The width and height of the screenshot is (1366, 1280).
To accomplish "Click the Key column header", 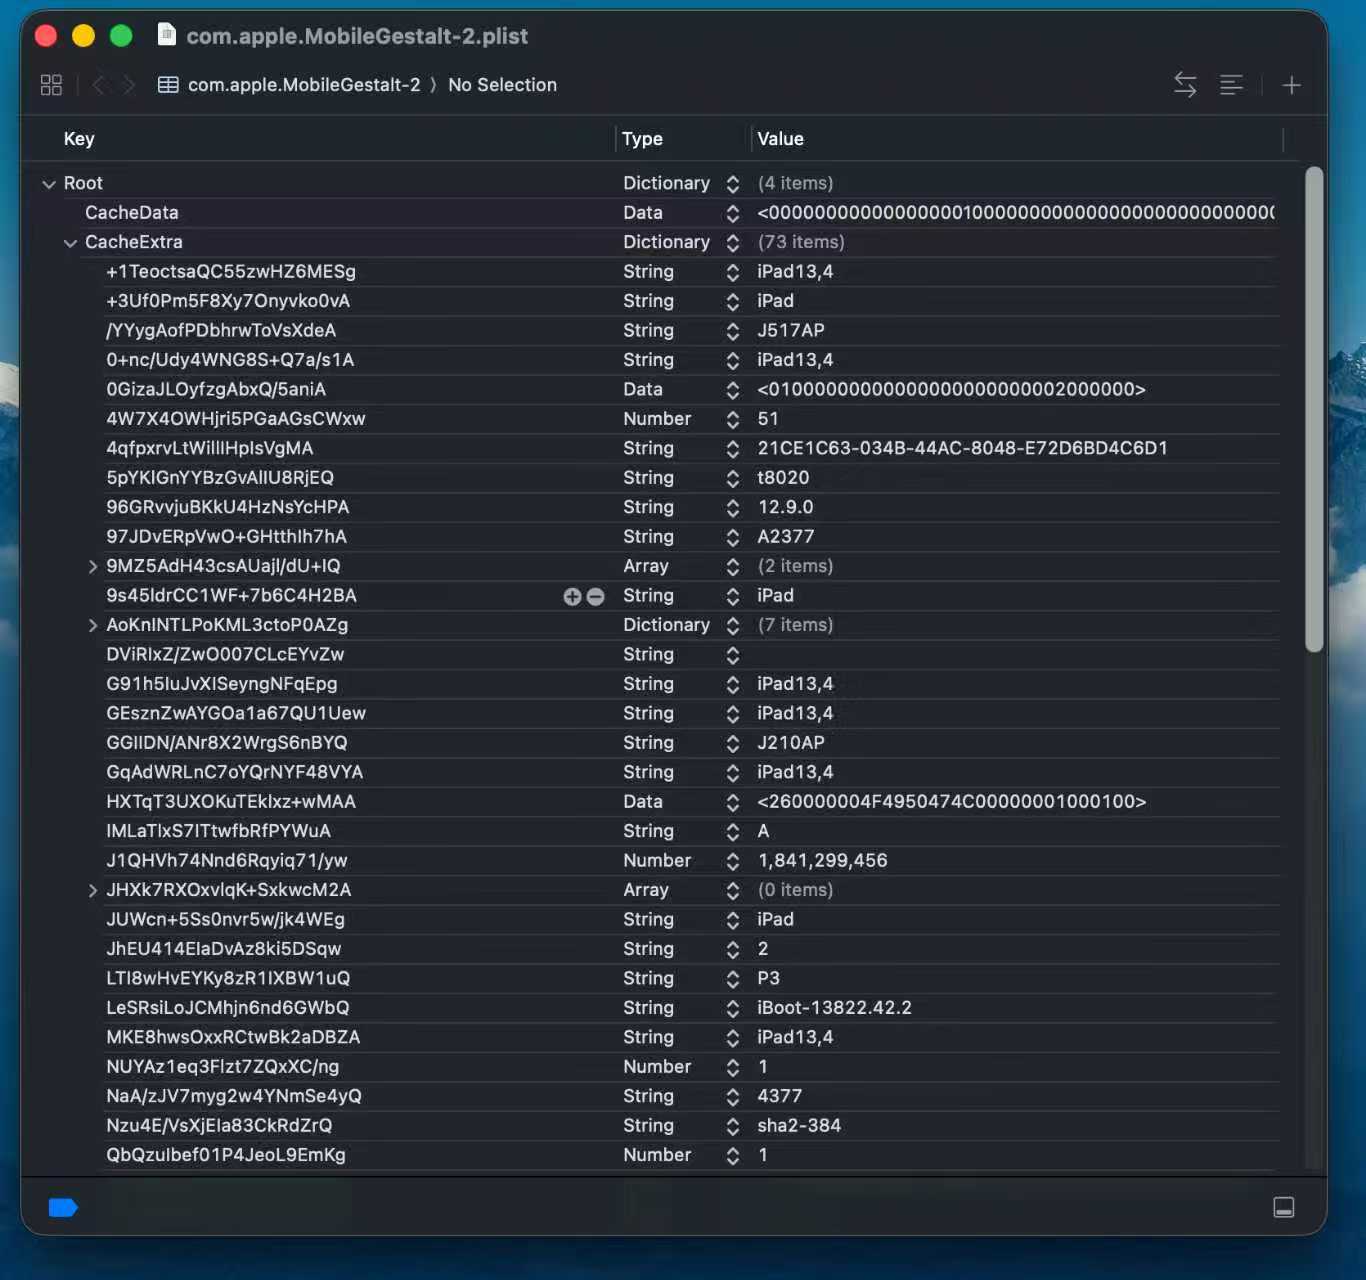I will point(79,139).
